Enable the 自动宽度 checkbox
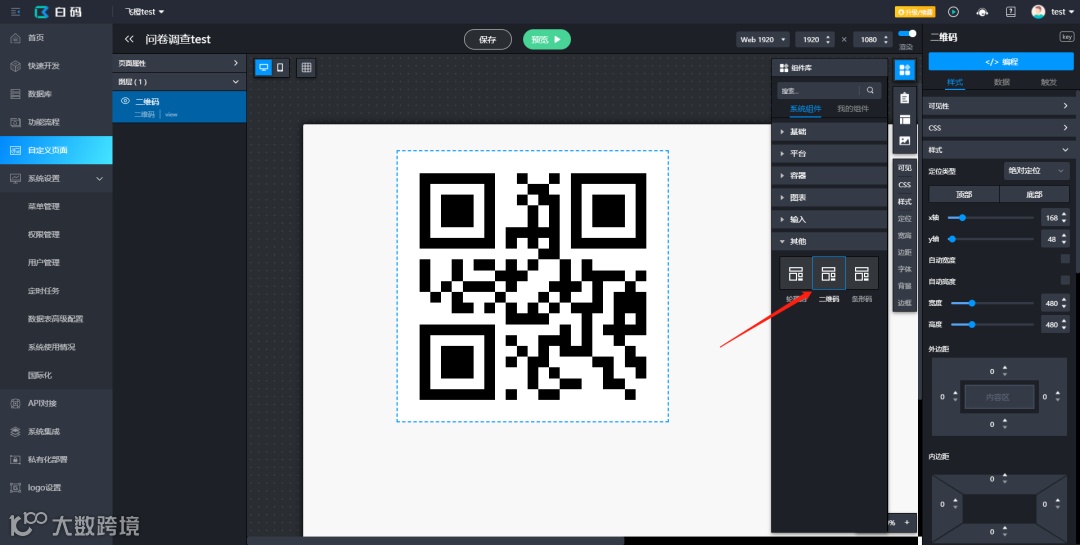The height and width of the screenshot is (545, 1080). 1065,259
